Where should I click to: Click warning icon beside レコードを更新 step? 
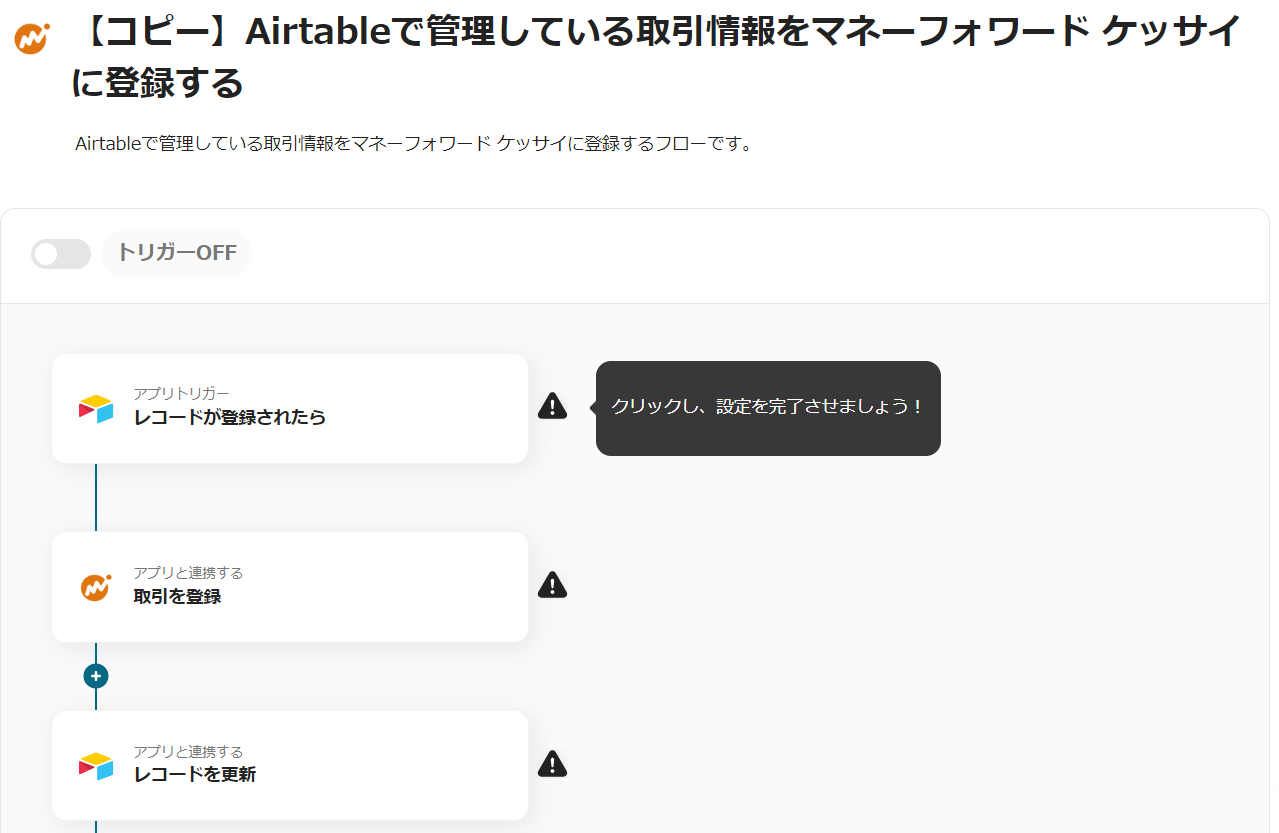[x=552, y=764]
